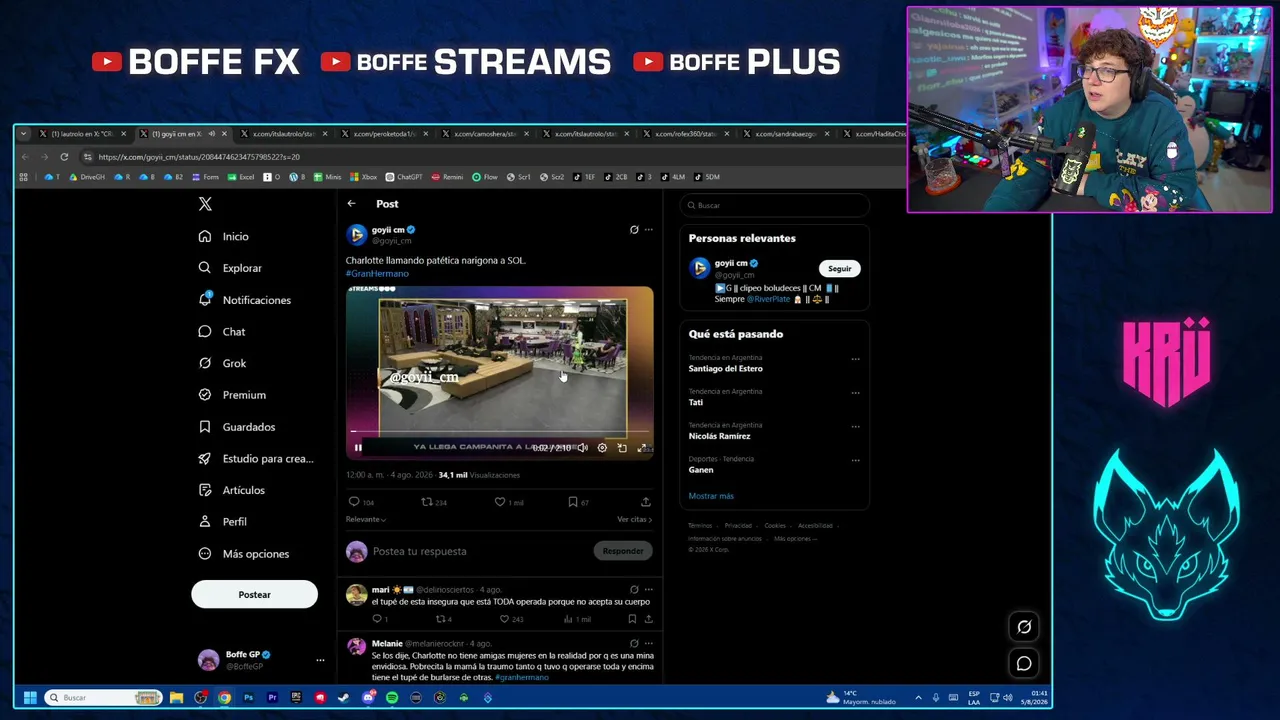Open the Remini bookmark
This screenshot has height=720, width=1280.
(x=447, y=177)
